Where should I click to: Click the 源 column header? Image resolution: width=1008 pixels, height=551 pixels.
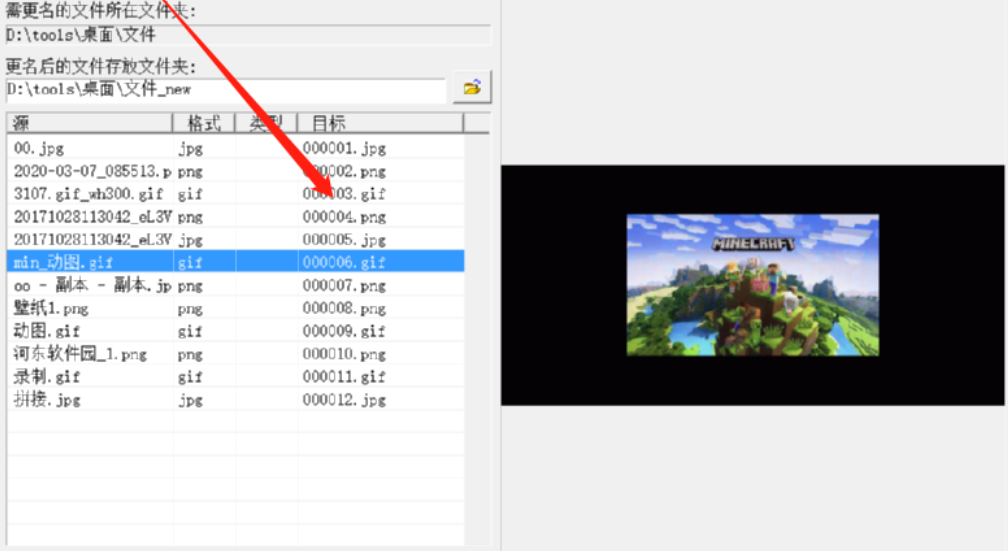point(89,123)
